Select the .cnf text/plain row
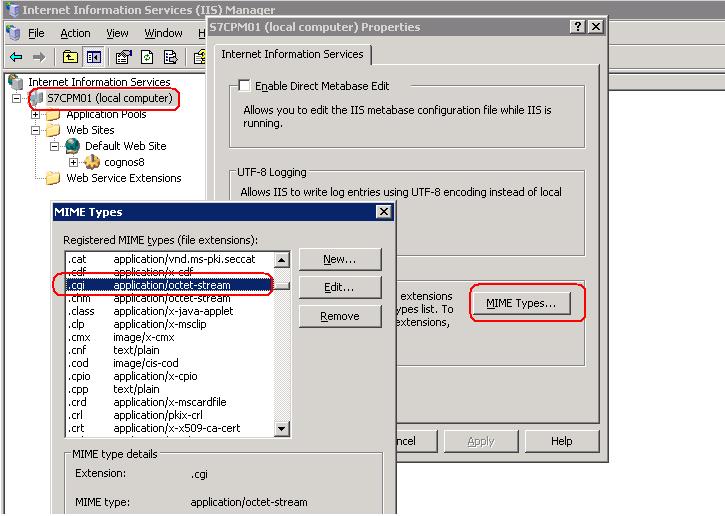Screen dimensions: 725x516 click(x=169, y=350)
